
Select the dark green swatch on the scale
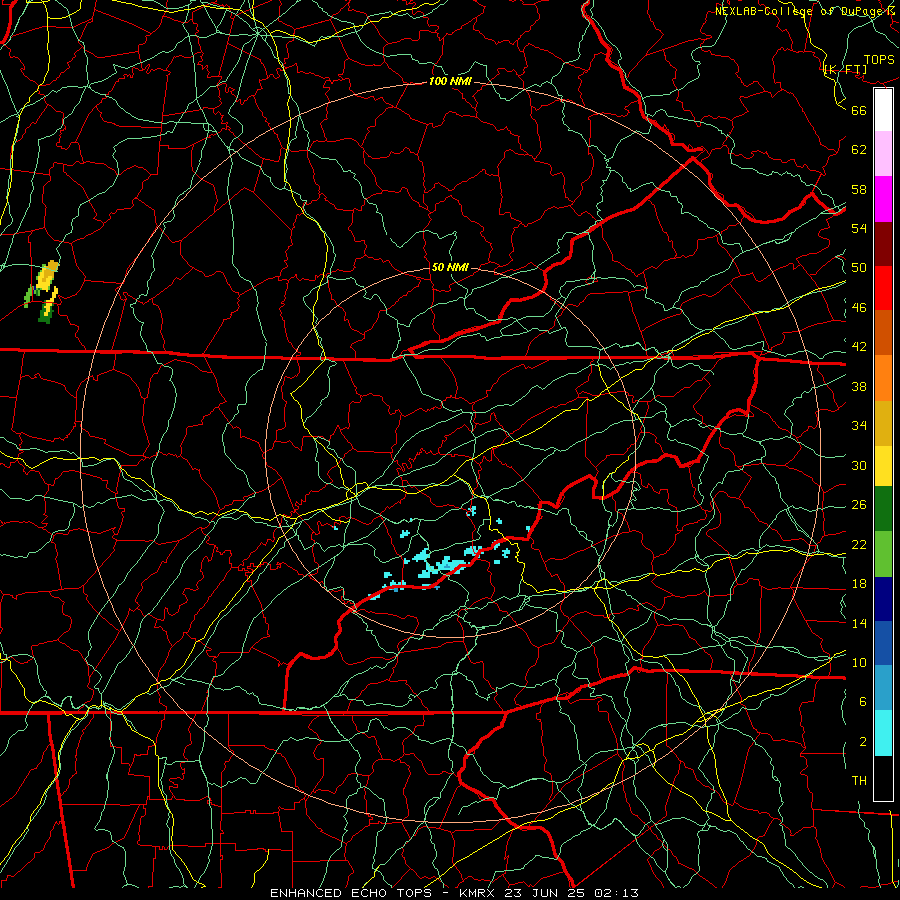pos(883,509)
